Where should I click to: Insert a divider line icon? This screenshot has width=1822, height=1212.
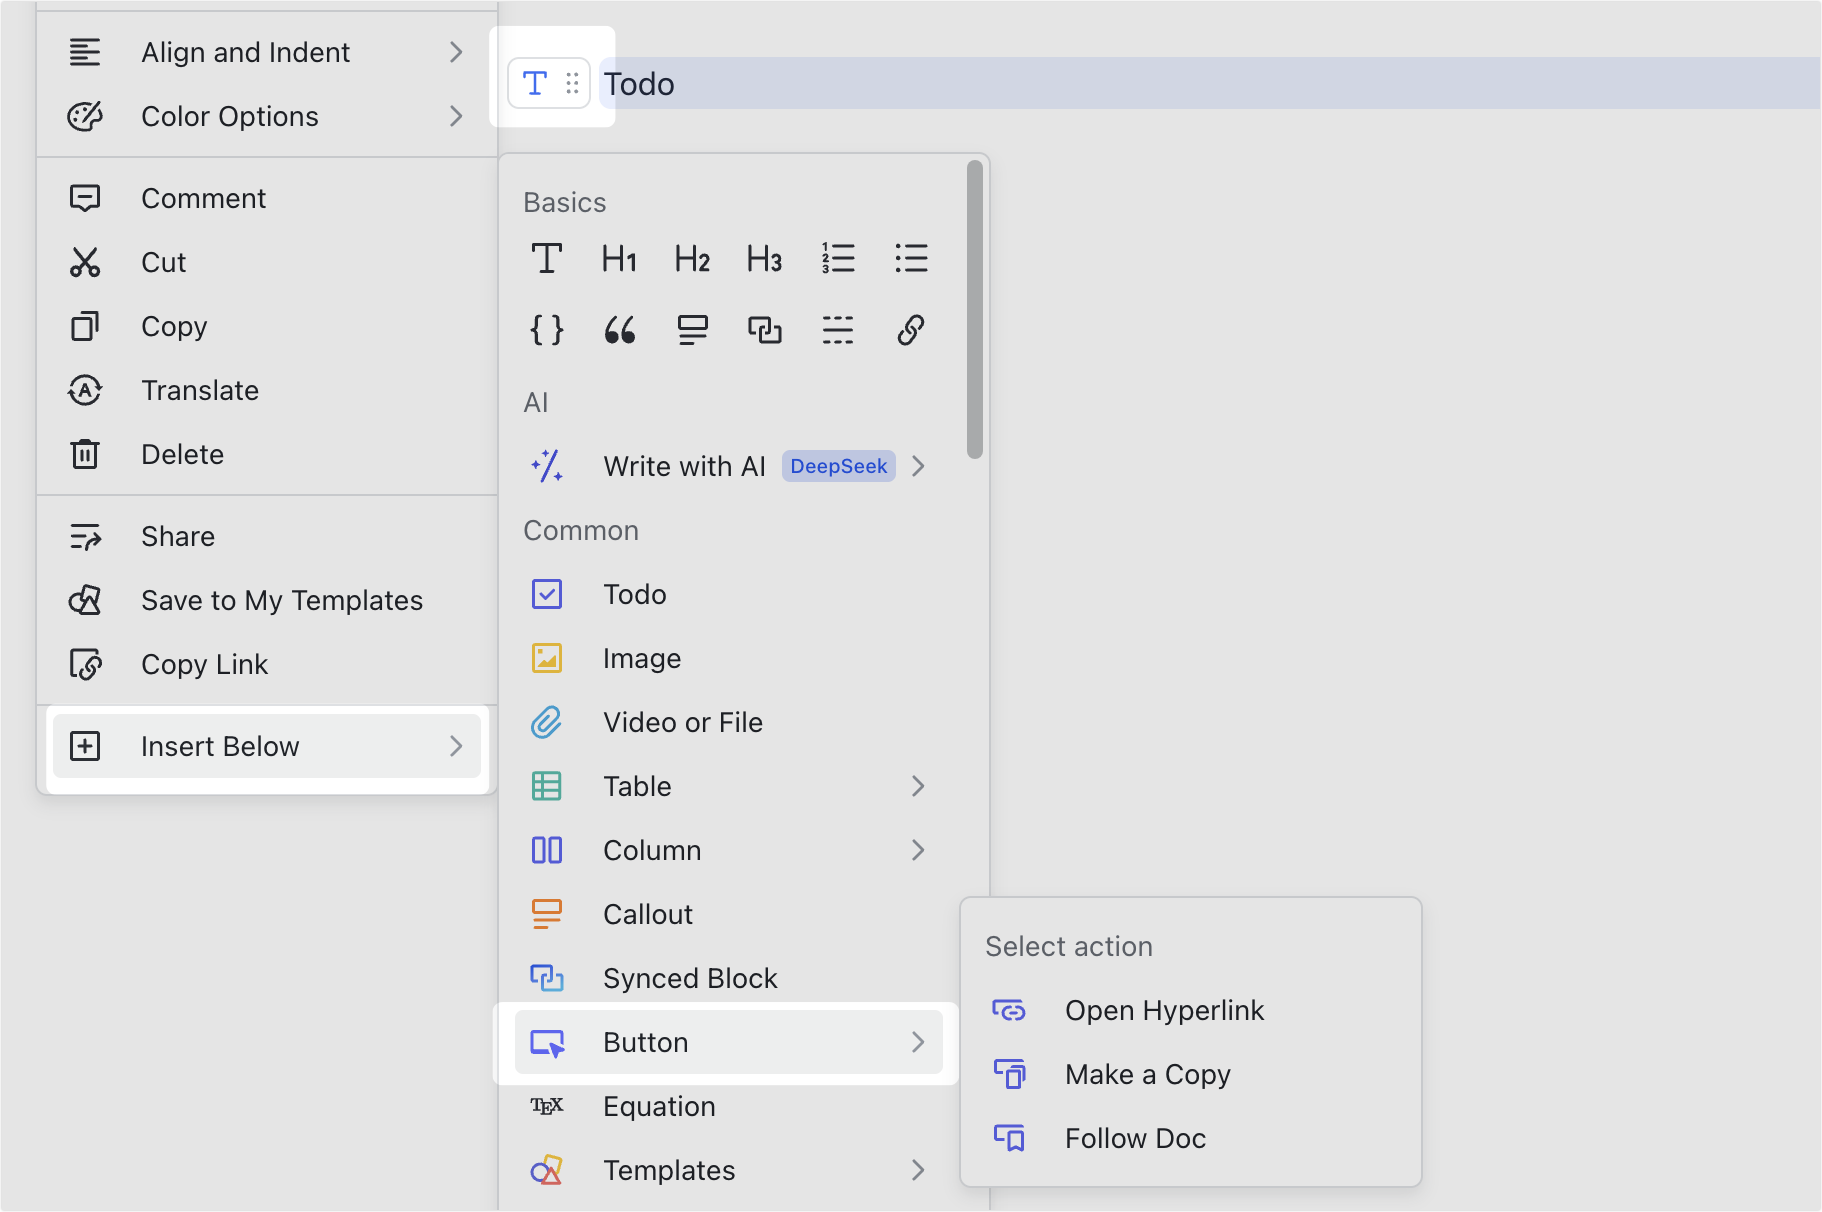click(838, 330)
